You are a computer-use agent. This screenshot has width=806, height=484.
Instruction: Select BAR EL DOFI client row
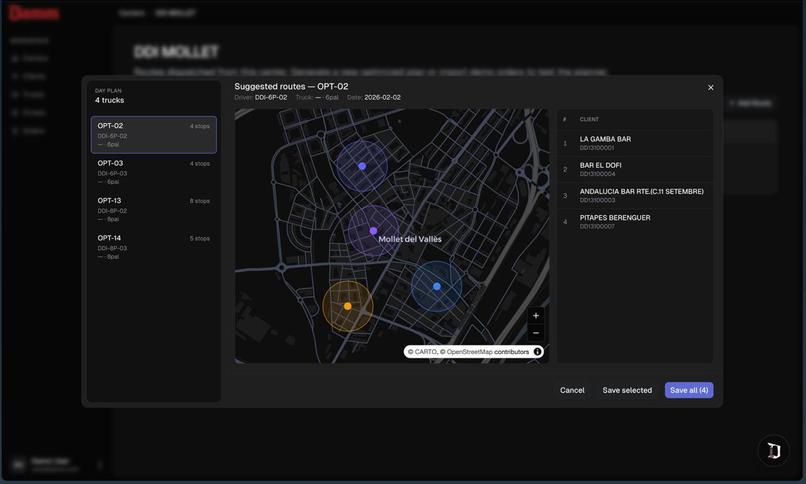[x=635, y=170]
